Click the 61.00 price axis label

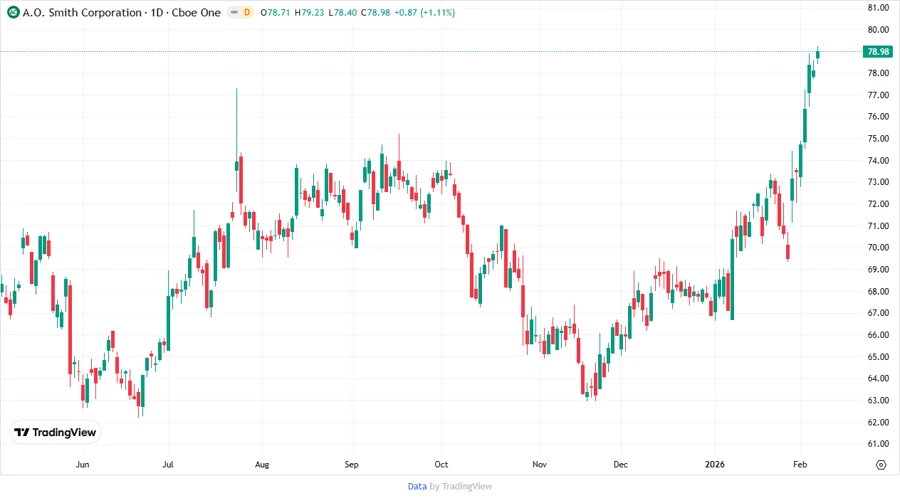point(878,443)
